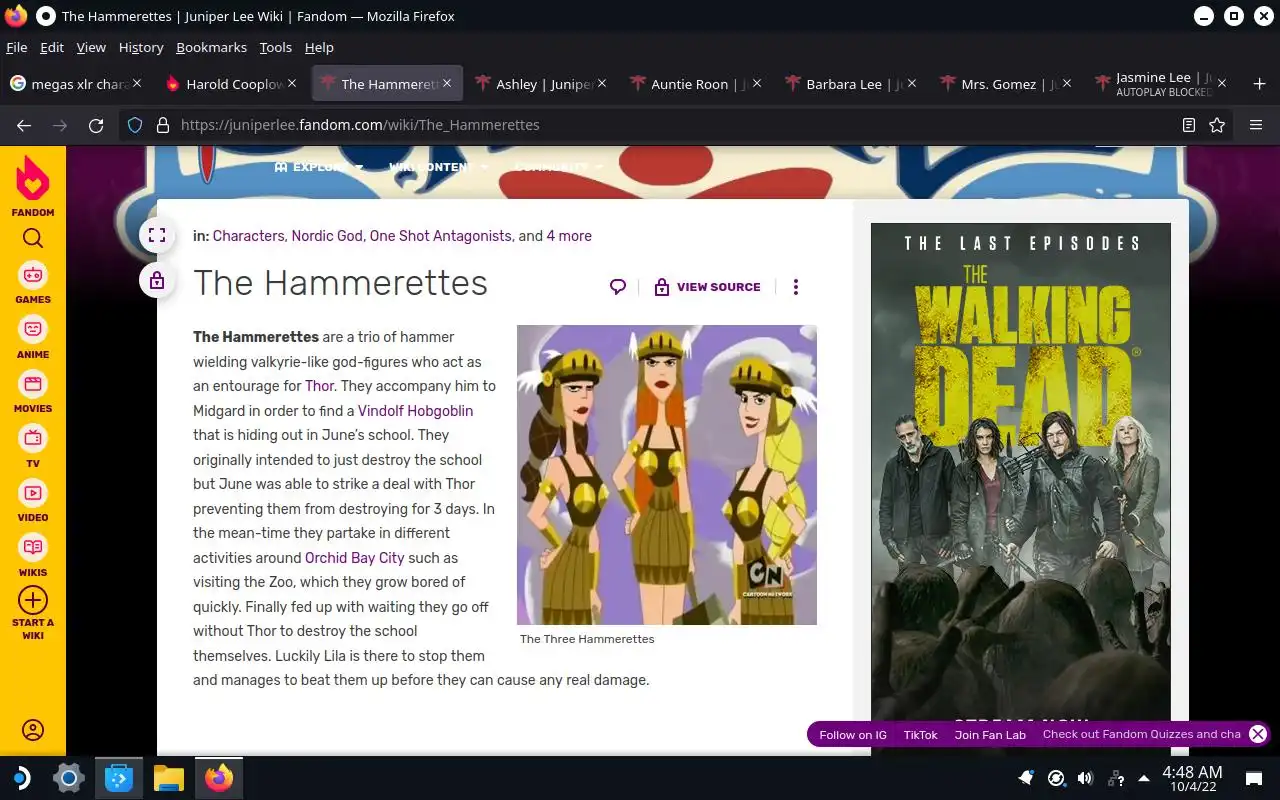The height and width of the screenshot is (800, 1280).
Task: Open the History menu
Action: 141,47
